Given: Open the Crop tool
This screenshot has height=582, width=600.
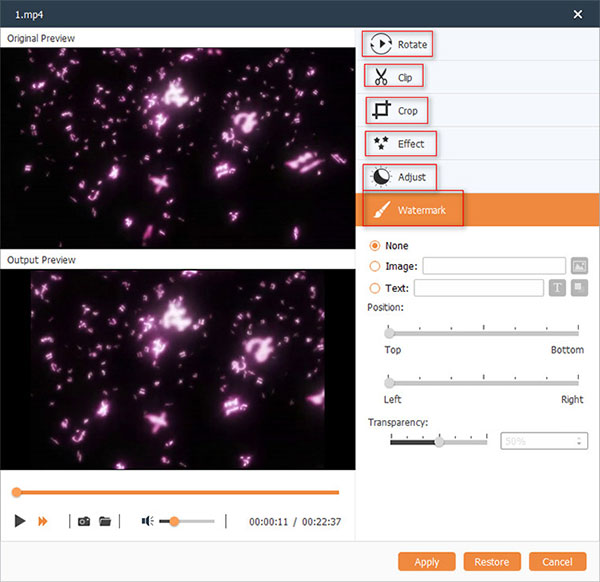Looking at the screenshot, I should pos(395,110).
